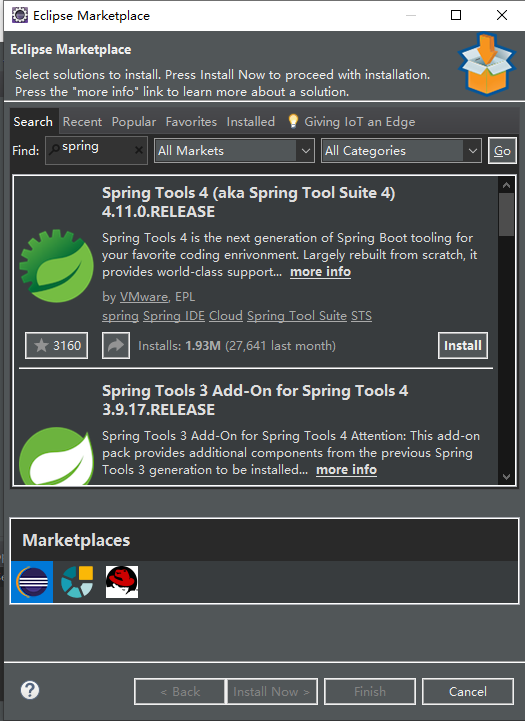Image resolution: width=525 pixels, height=721 pixels.
Task: Favorite Spring Tools 4 with star 3160
Action: coord(57,345)
